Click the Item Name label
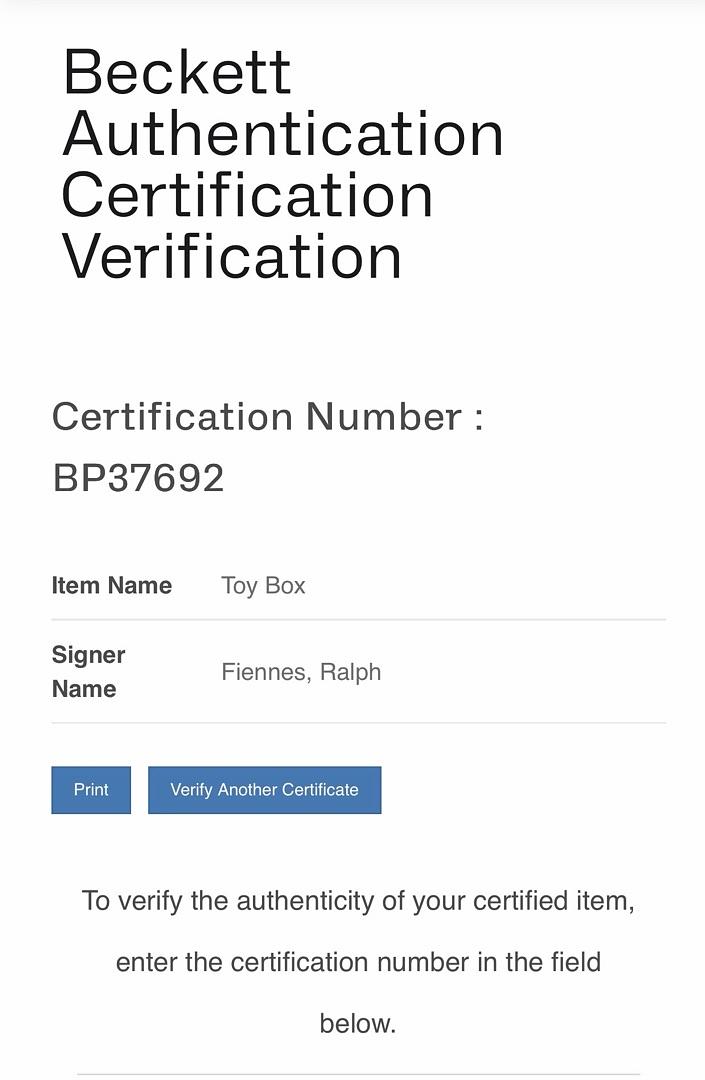This screenshot has width=705, height=1080. pyautogui.click(x=111, y=586)
